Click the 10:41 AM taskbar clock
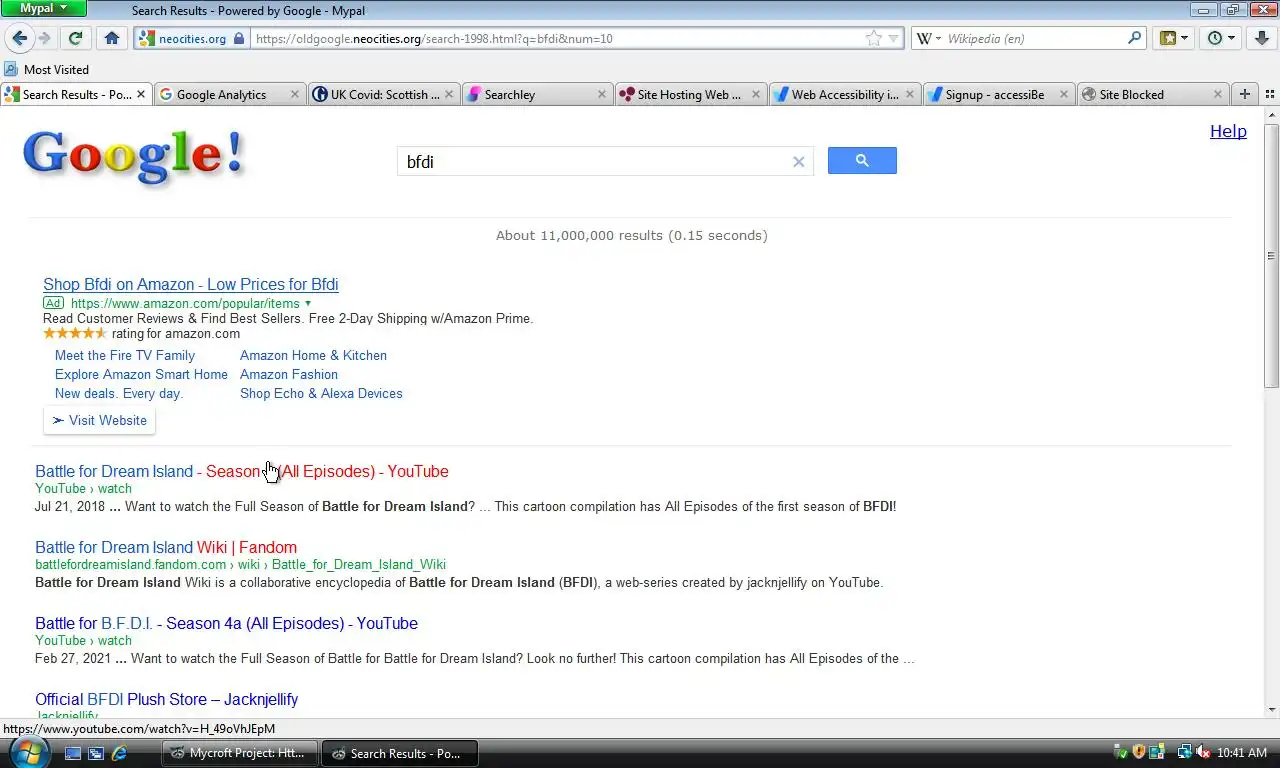Image resolution: width=1280 pixels, height=768 pixels. (x=1243, y=753)
